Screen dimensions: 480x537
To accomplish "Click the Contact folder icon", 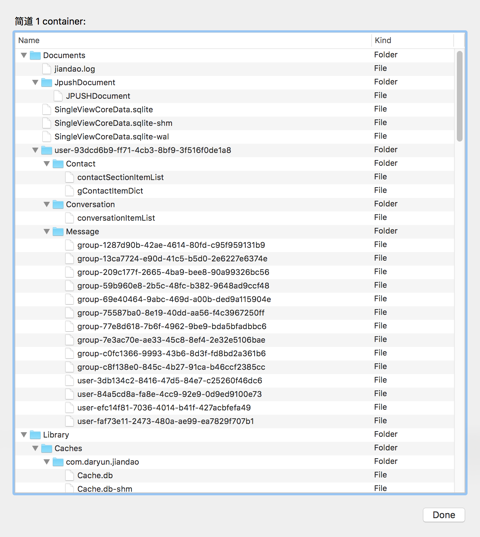I will click(x=58, y=164).
